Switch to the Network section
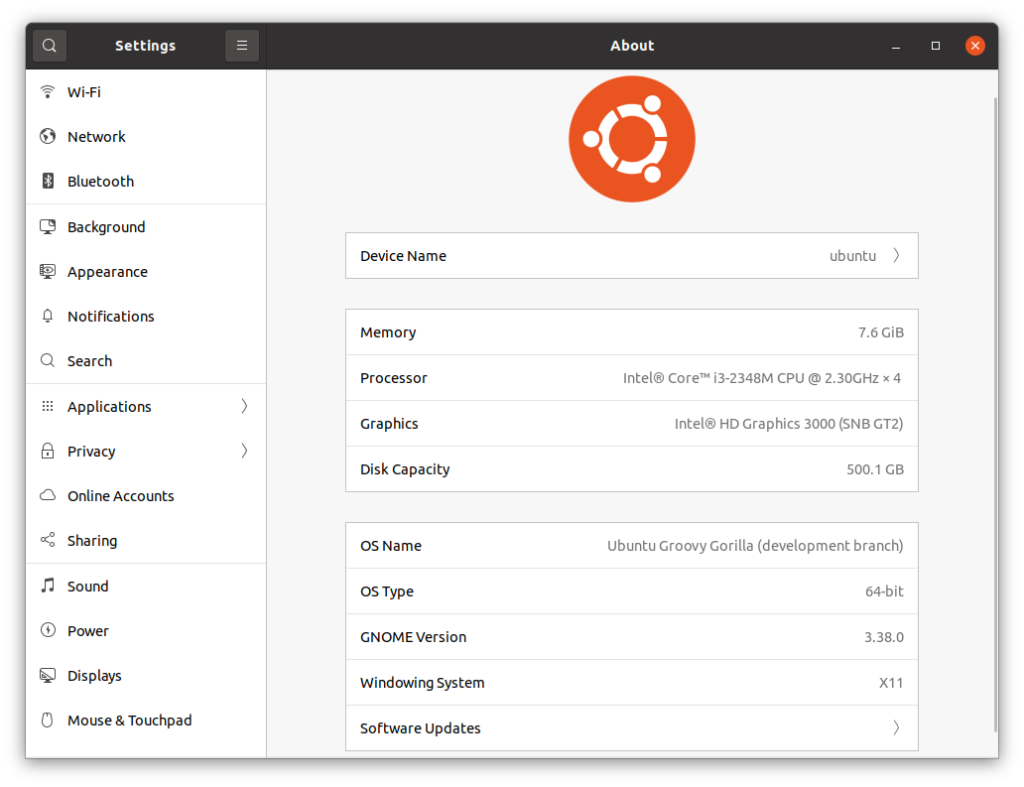 (x=96, y=136)
